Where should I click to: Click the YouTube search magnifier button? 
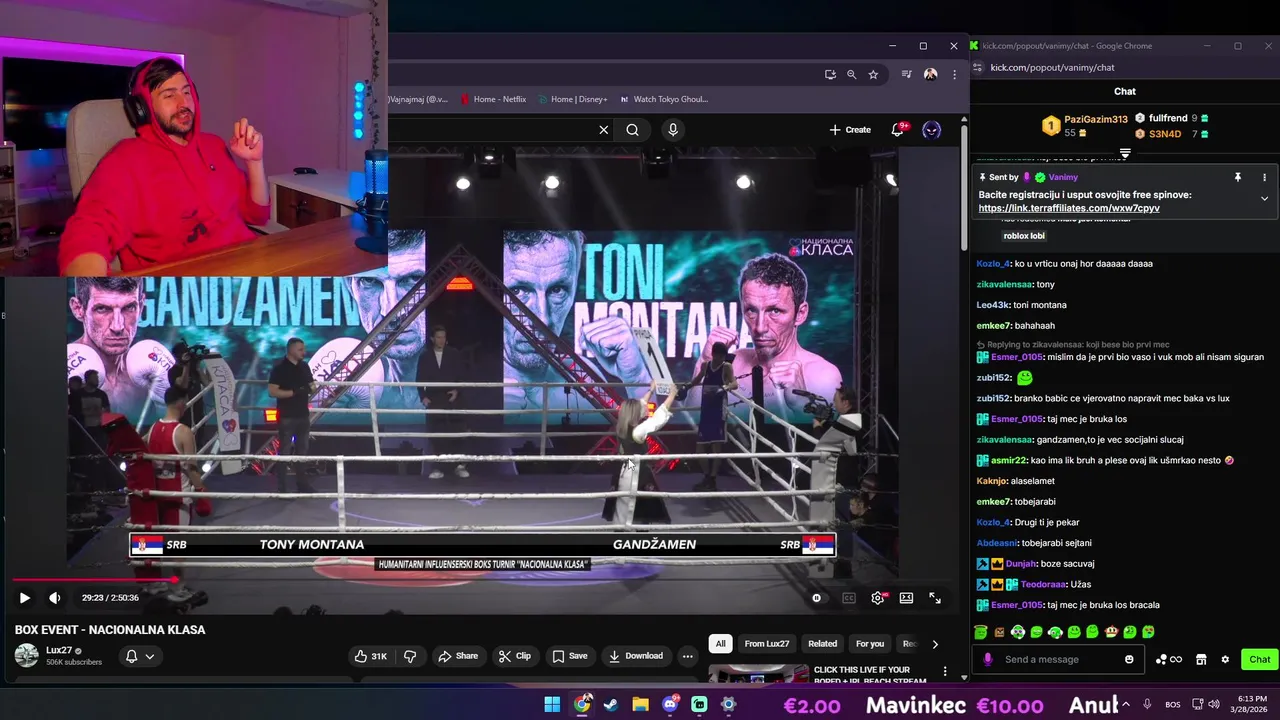(x=633, y=130)
